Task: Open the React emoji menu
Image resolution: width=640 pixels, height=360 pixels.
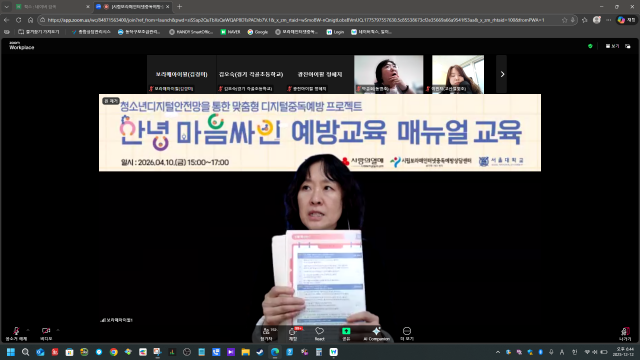Action: coord(319,334)
